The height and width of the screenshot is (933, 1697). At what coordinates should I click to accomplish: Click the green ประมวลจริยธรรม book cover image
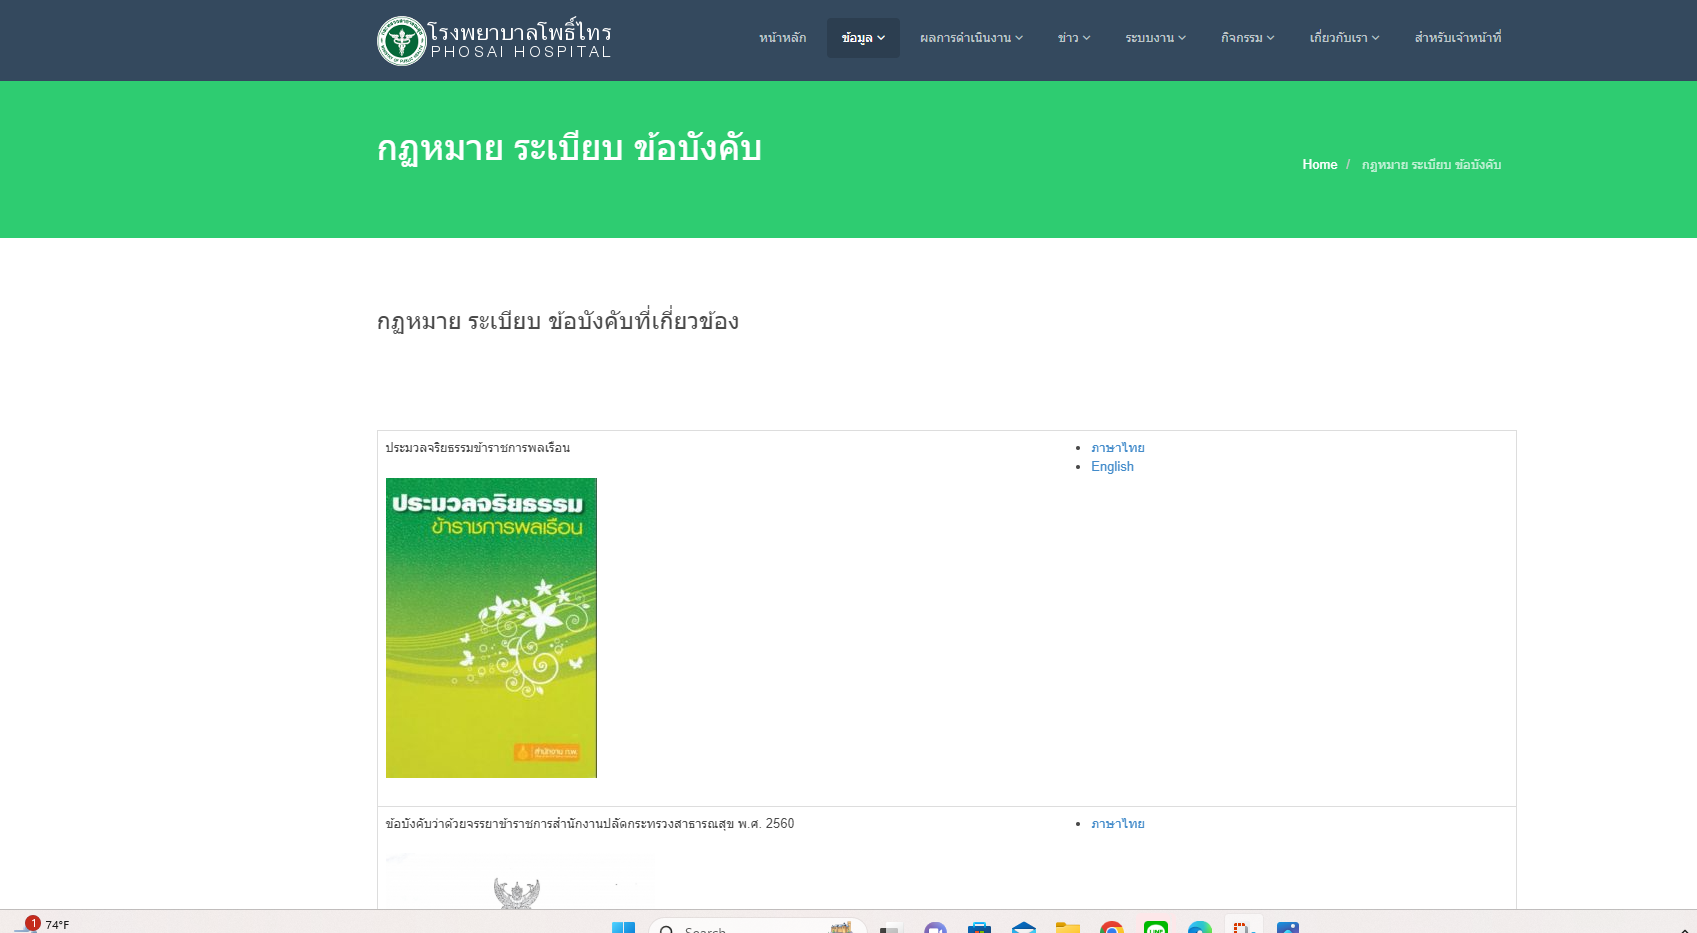click(x=491, y=628)
